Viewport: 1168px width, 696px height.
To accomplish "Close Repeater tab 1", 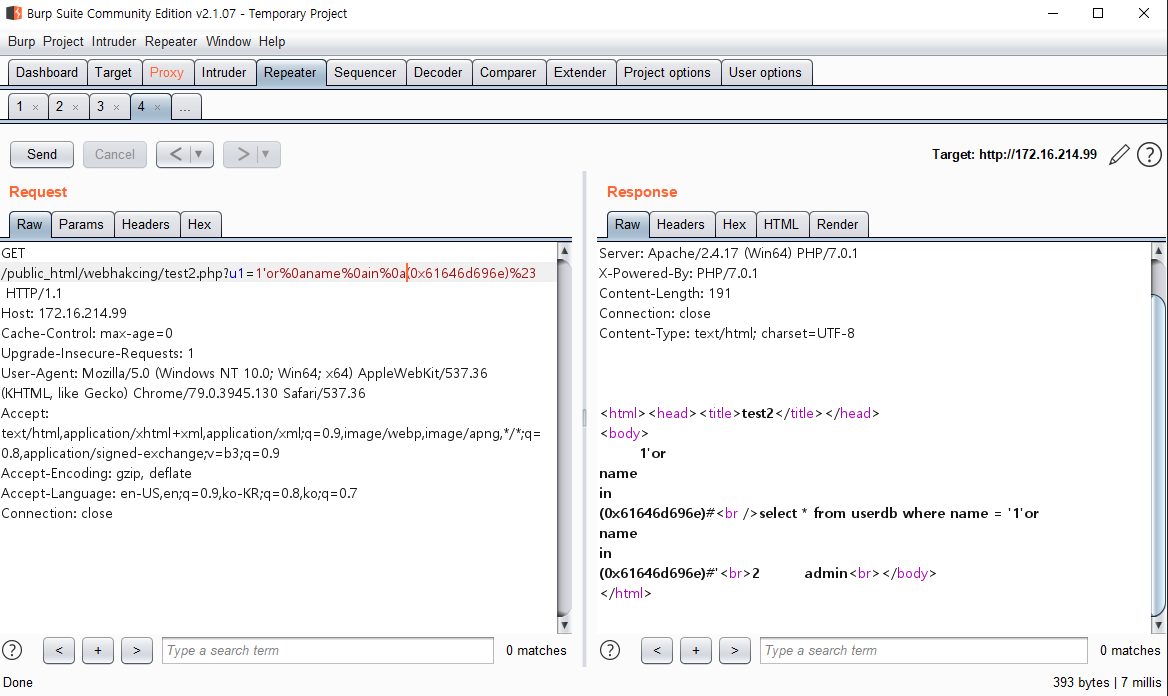I will (x=35, y=107).
